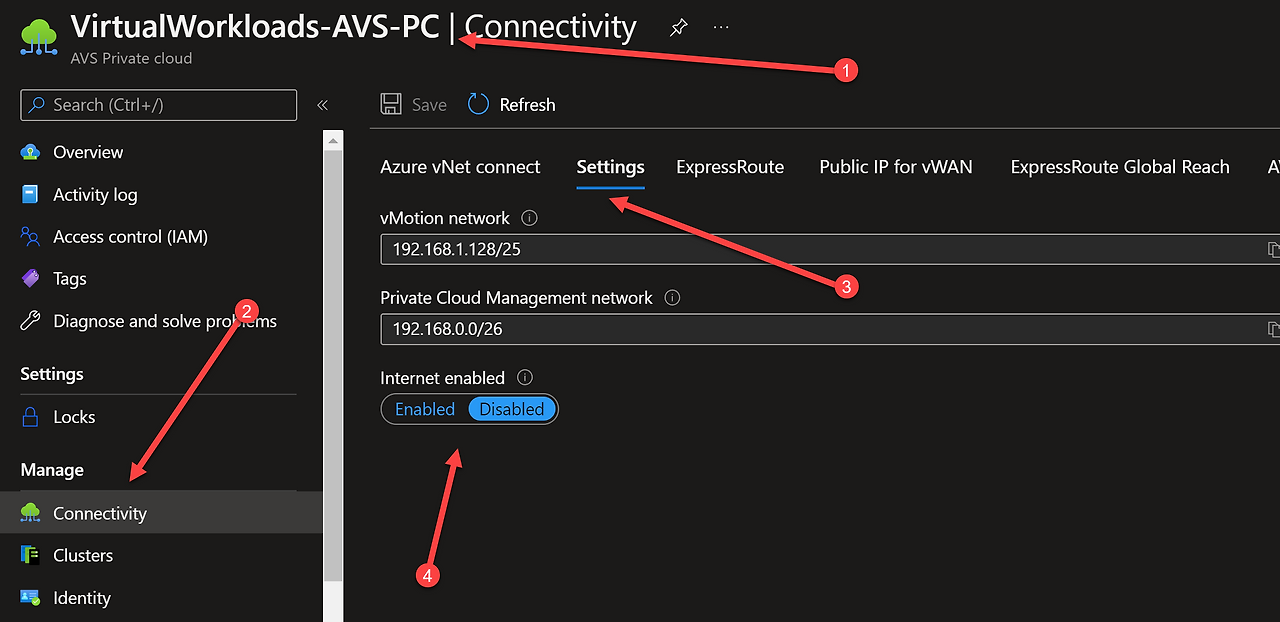Click Internet enabled info icon
Image resolution: width=1280 pixels, height=622 pixels.
[525, 378]
